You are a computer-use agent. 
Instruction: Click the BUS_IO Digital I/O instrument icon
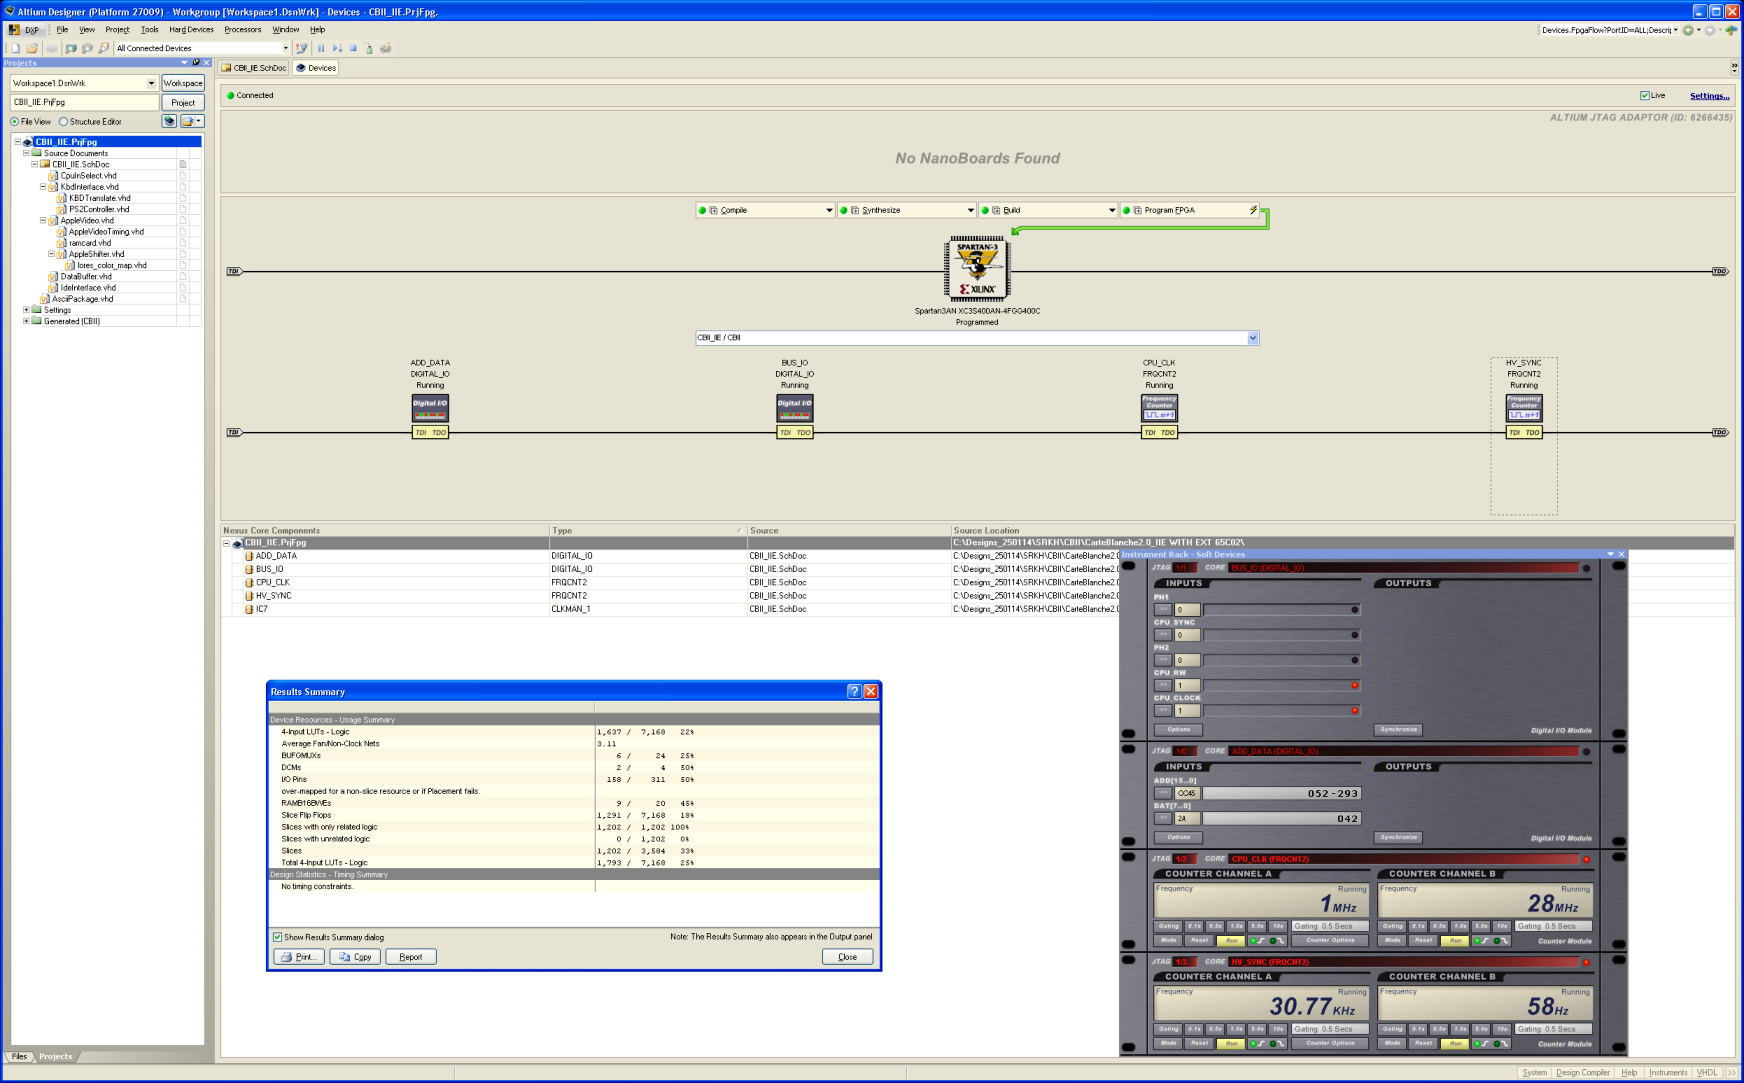coord(795,408)
